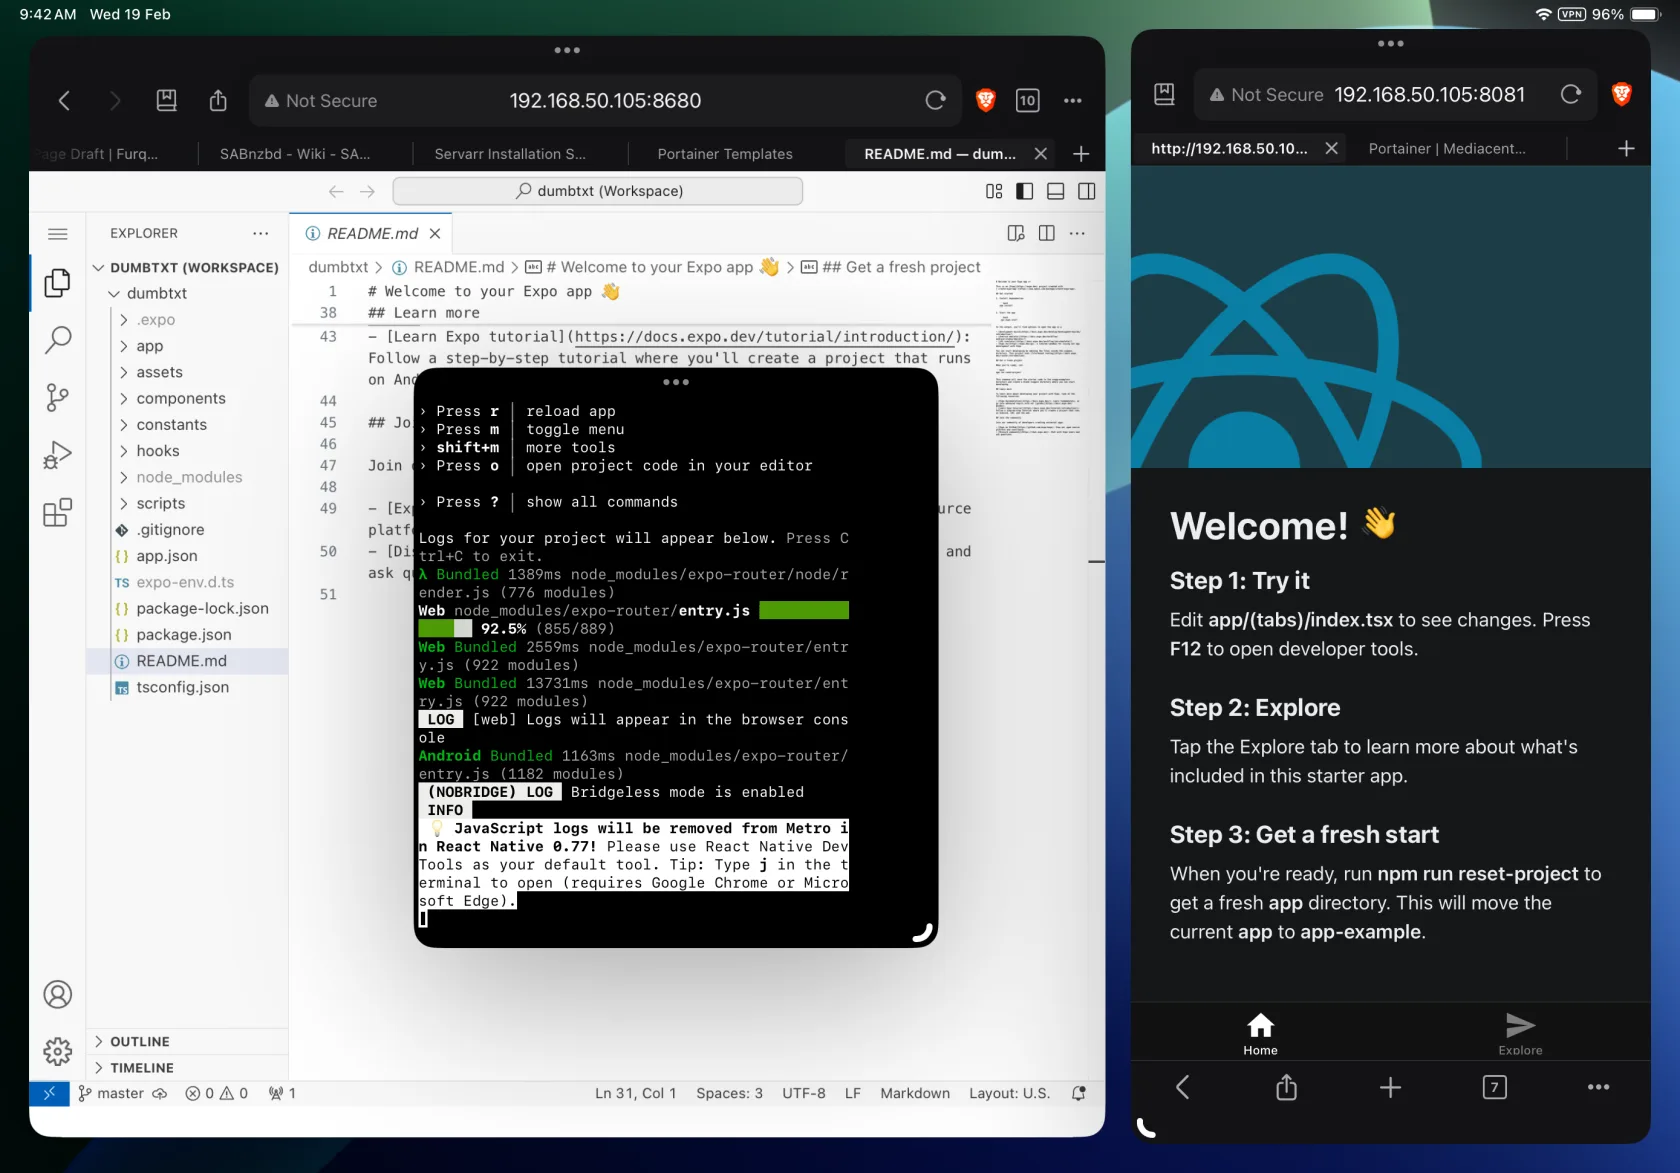
Task: Toggle the bottom panel layout icon
Action: point(1055,191)
